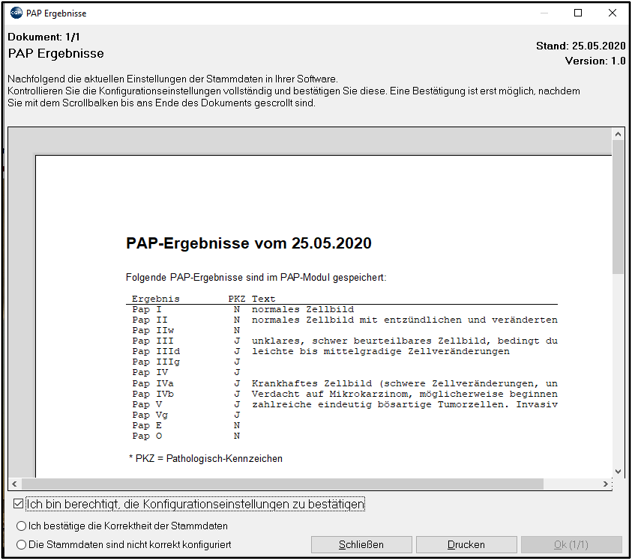This screenshot has width=632, height=560.
Task: Click the 'Pap I' result row
Action: coord(243,310)
